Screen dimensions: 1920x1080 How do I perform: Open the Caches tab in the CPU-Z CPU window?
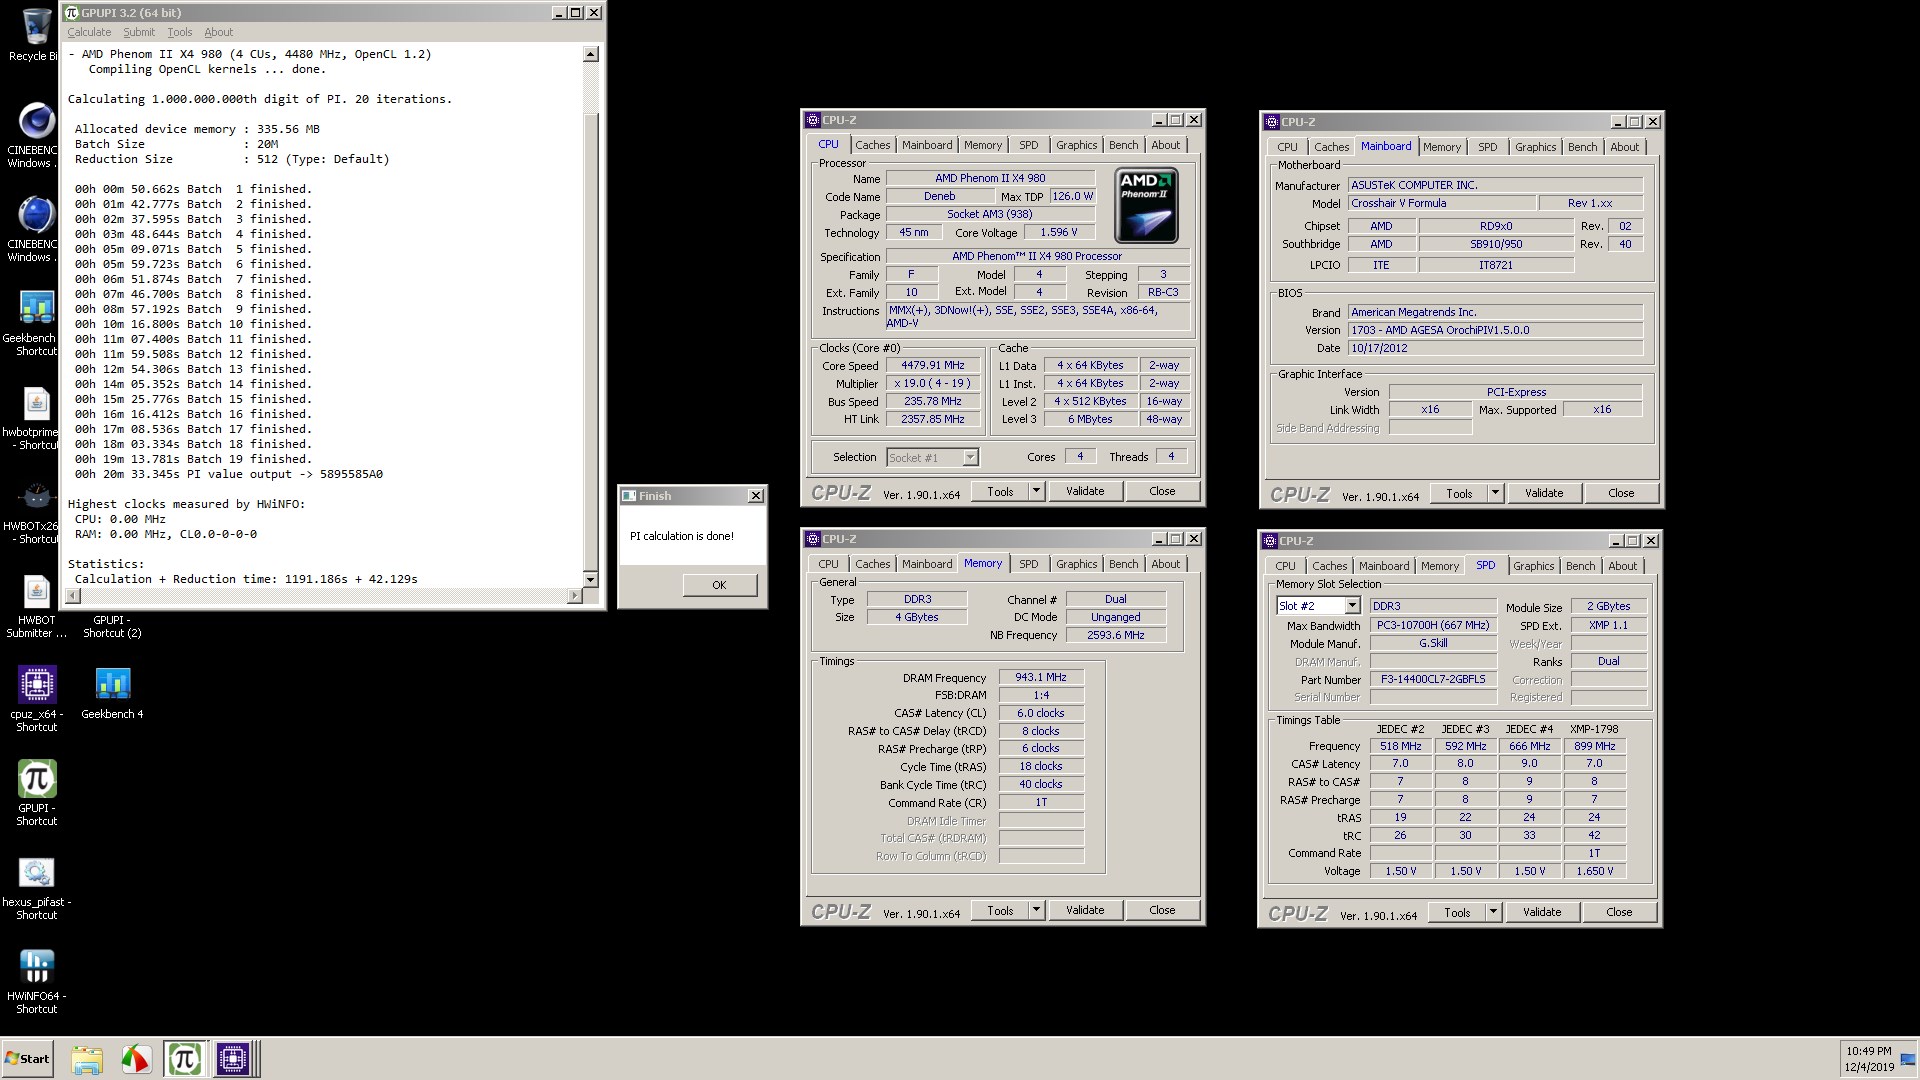tap(872, 145)
